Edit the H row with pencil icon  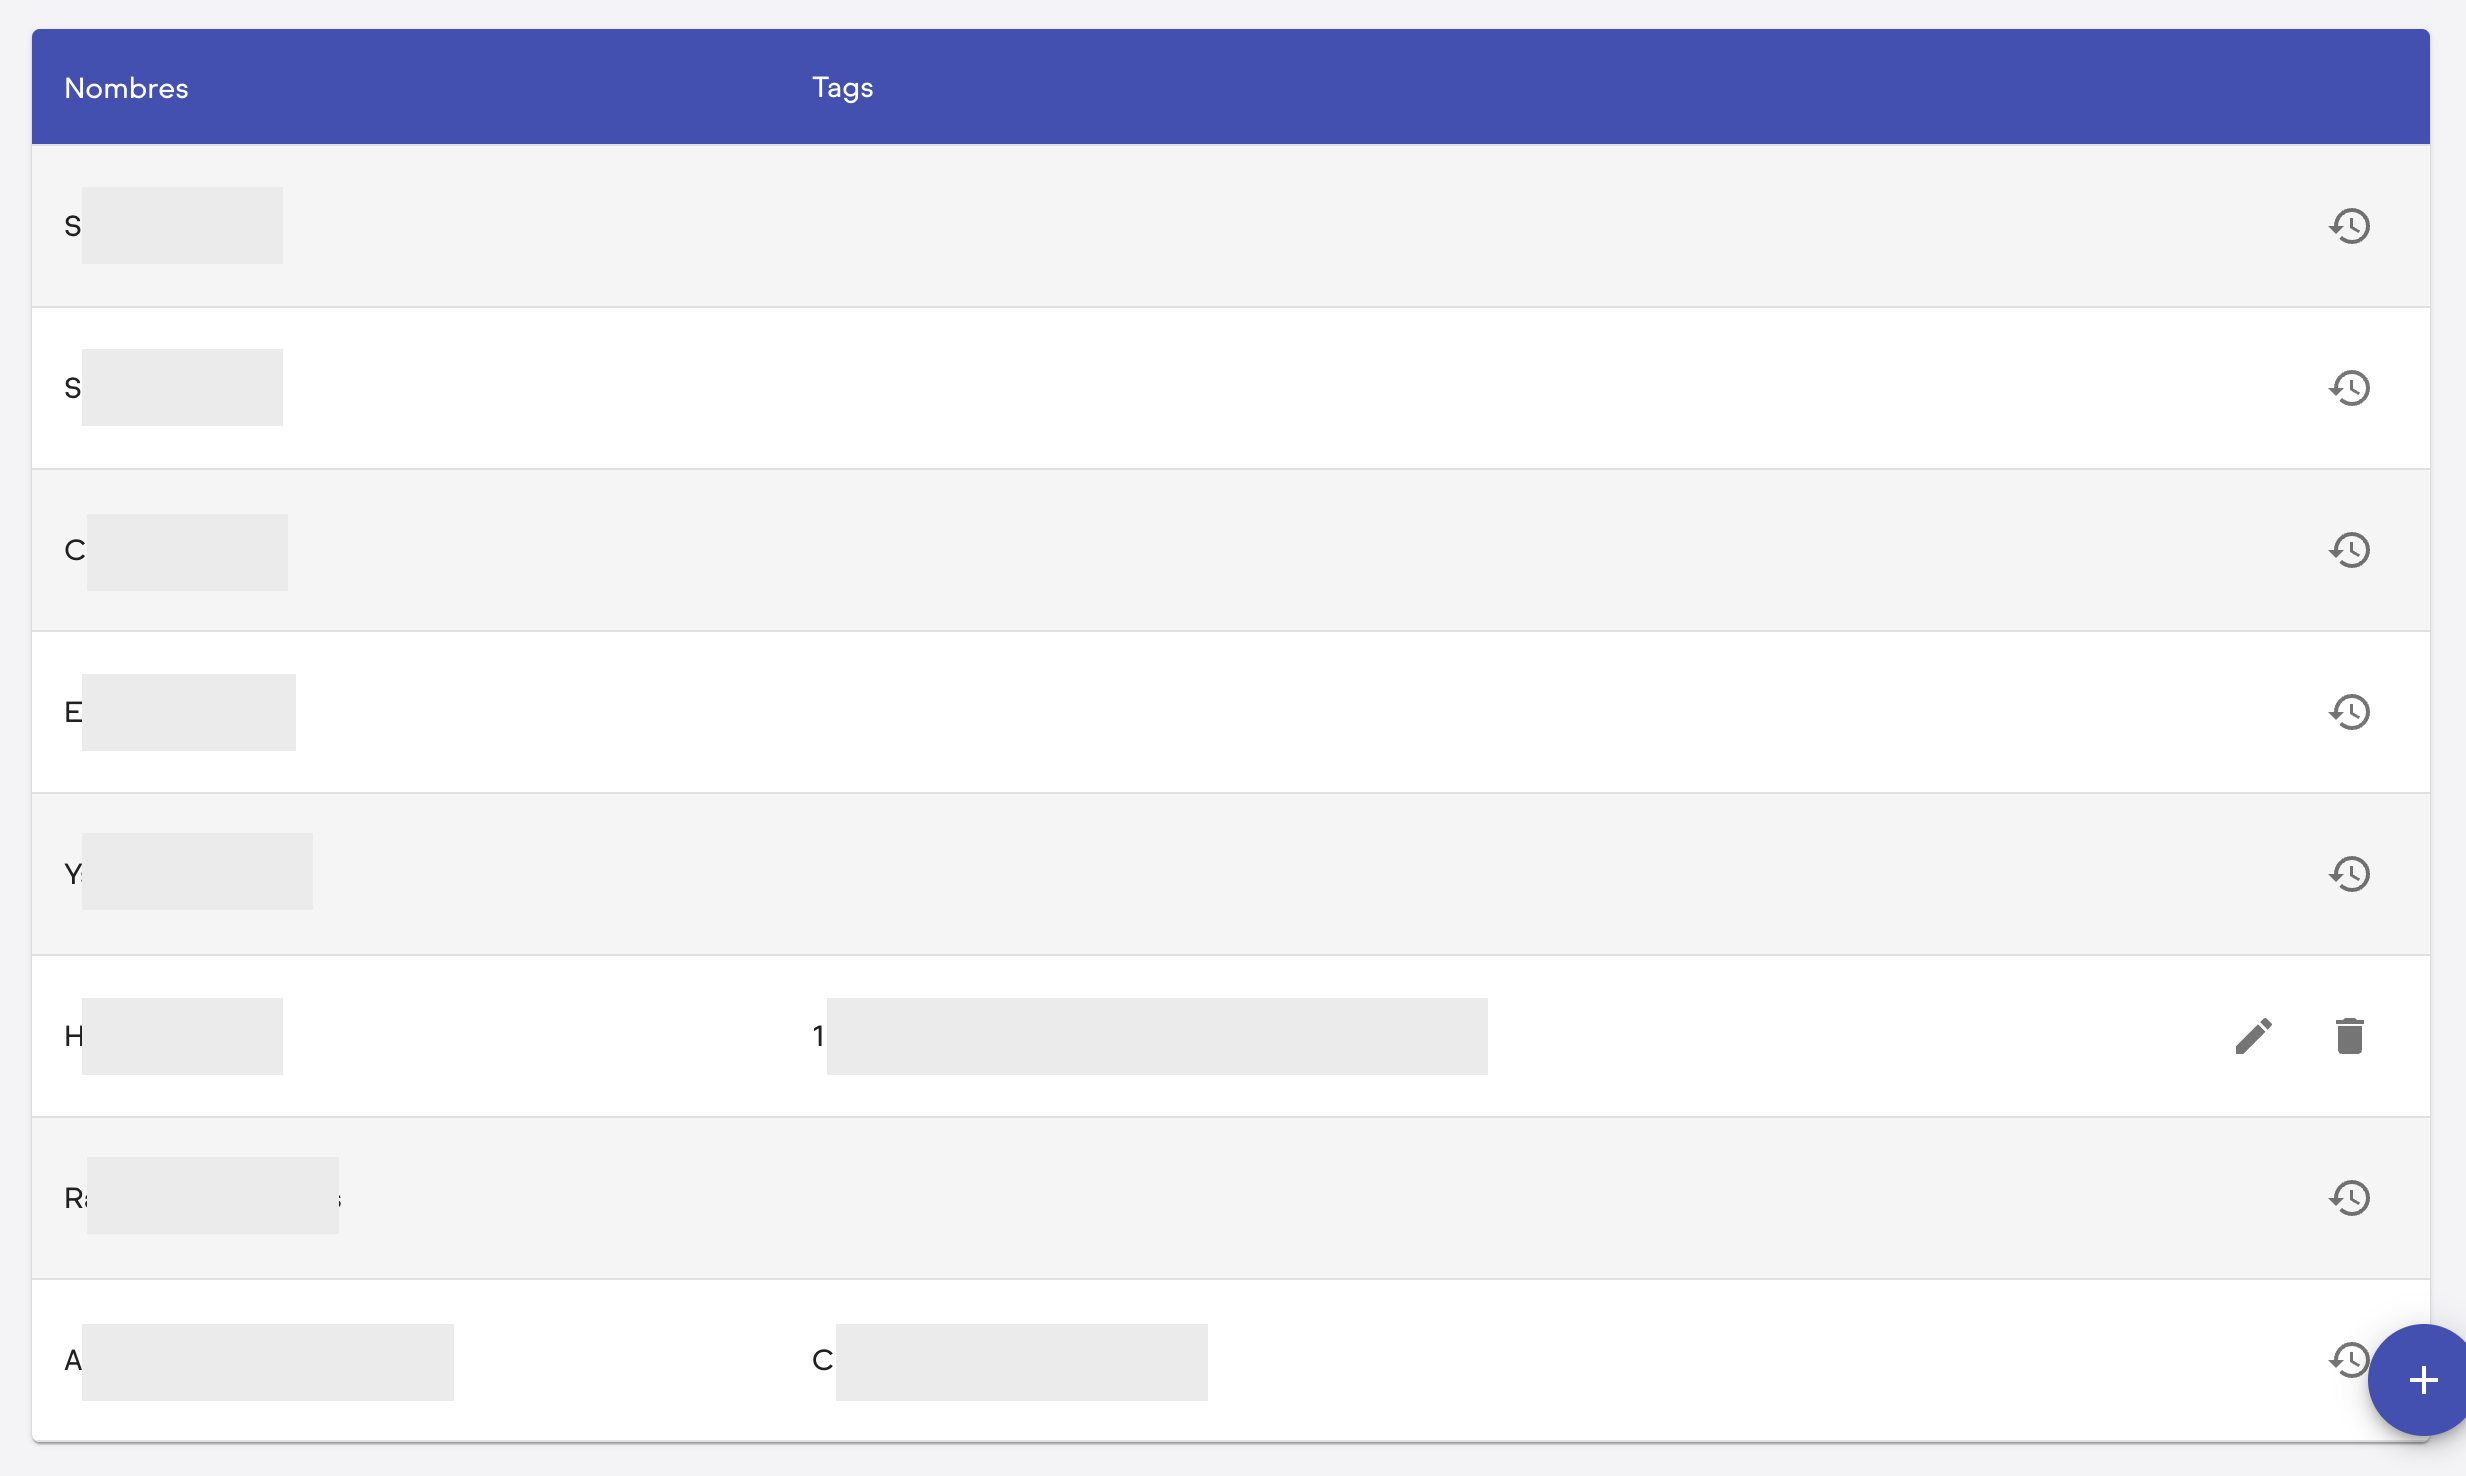(x=2254, y=1036)
